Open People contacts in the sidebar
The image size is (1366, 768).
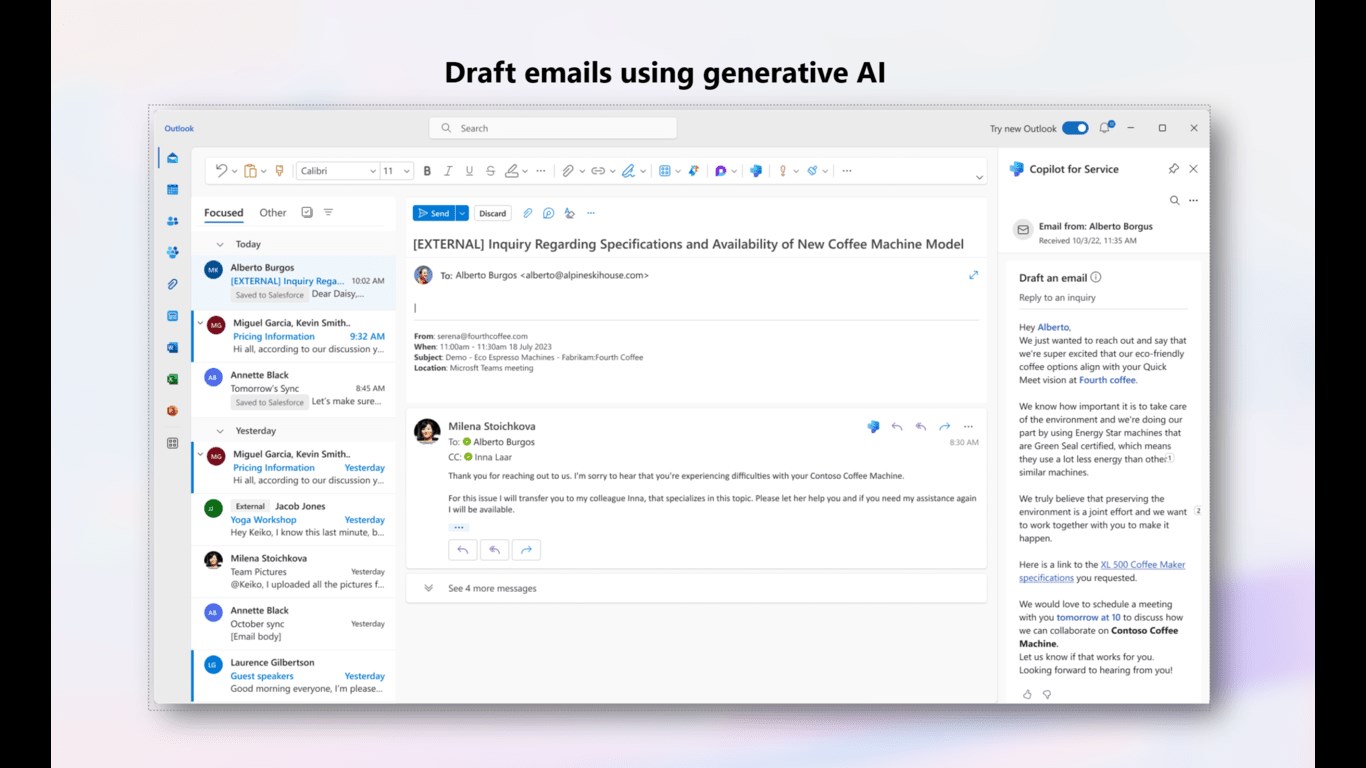coord(173,221)
